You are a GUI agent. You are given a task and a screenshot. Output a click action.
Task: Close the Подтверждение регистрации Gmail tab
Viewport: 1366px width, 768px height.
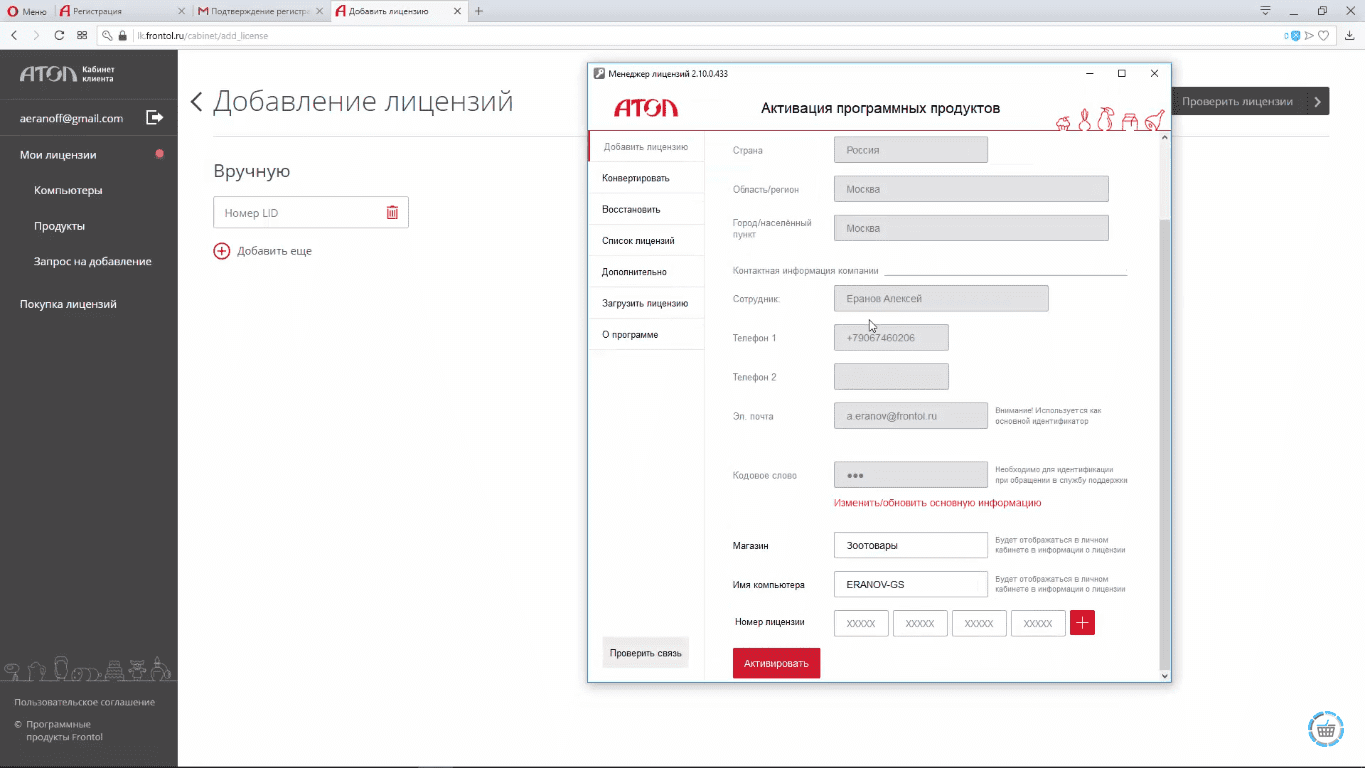(x=321, y=11)
